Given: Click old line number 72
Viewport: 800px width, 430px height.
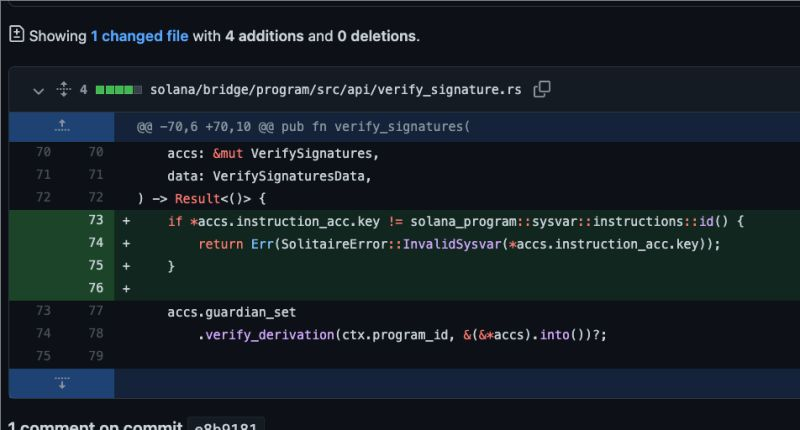Looking at the screenshot, I should (43, 197).
